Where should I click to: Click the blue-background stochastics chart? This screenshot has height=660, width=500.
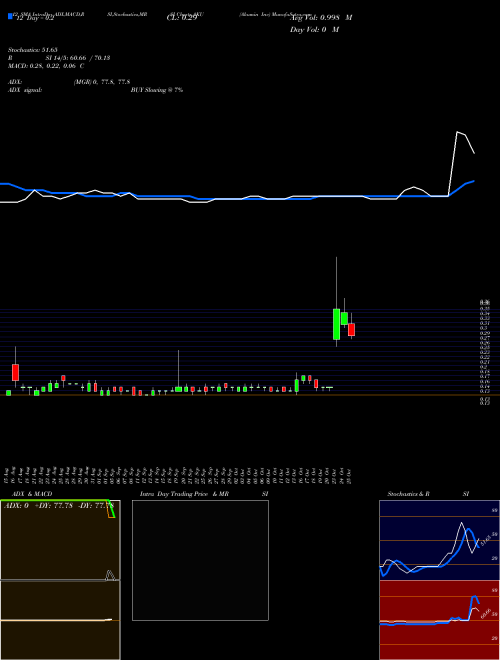(439, 540)
